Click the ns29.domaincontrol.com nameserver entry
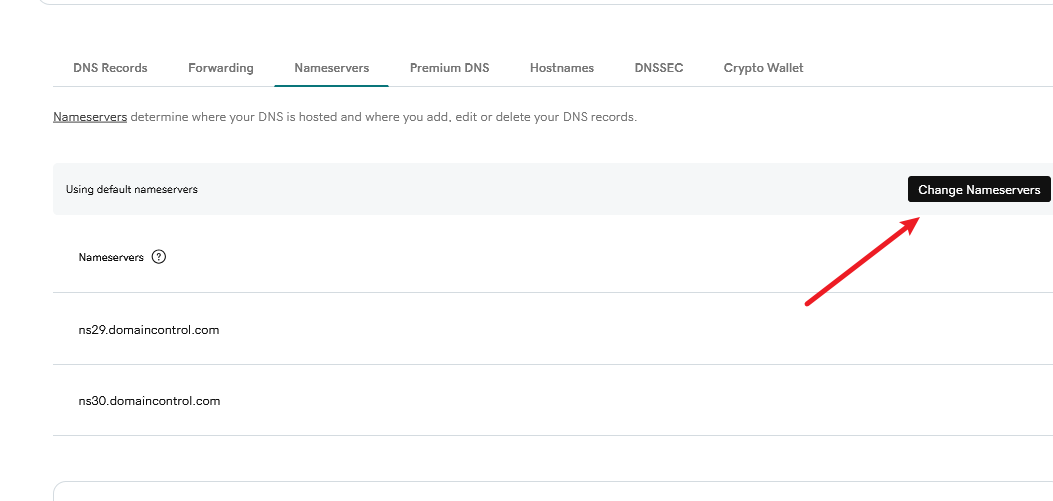1053x501 pixels. pos(149,330)
